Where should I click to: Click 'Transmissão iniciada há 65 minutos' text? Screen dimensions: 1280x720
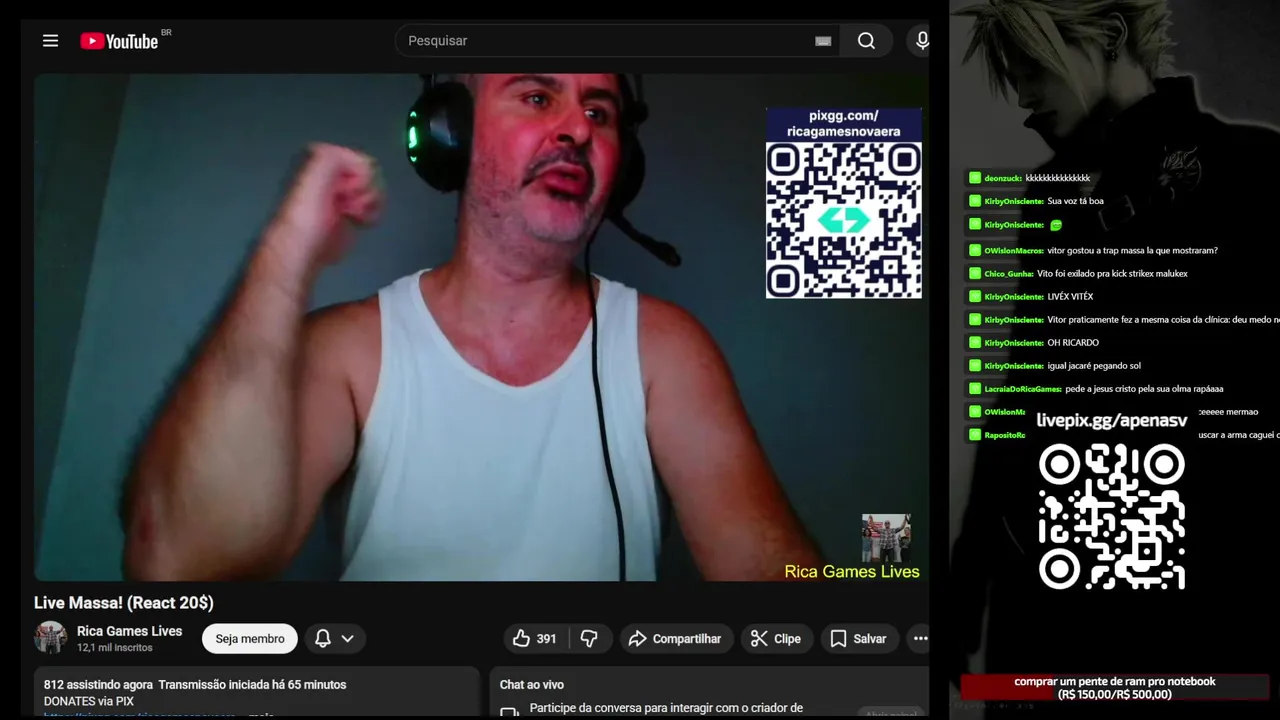(252, 685)
